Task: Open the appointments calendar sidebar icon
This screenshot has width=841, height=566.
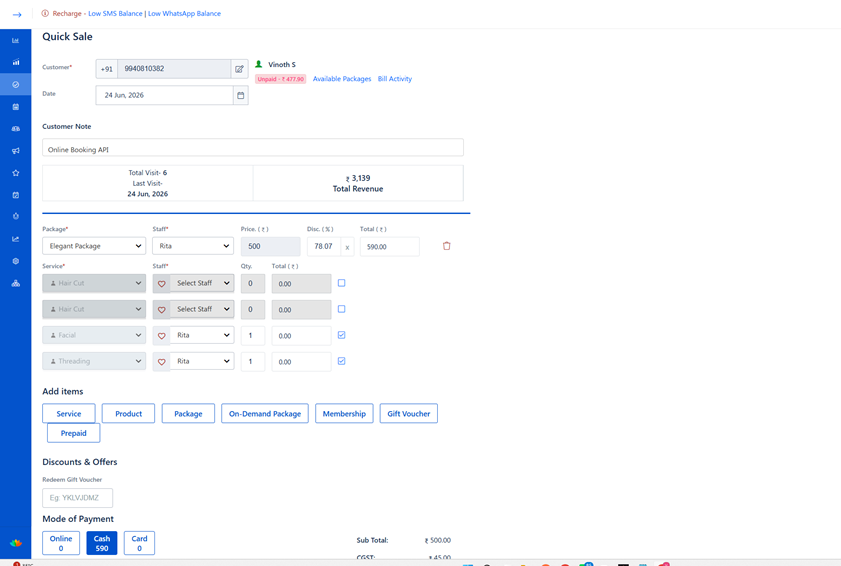Action: tap(16, 107)
